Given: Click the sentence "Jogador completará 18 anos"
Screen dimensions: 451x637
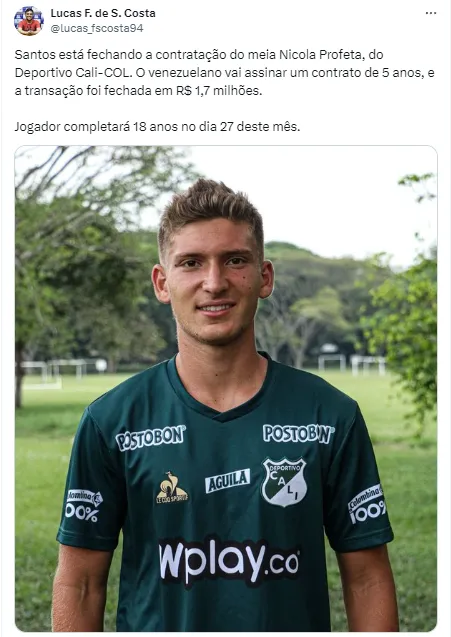Looking at the screenshot, I should tap(157, 127).
